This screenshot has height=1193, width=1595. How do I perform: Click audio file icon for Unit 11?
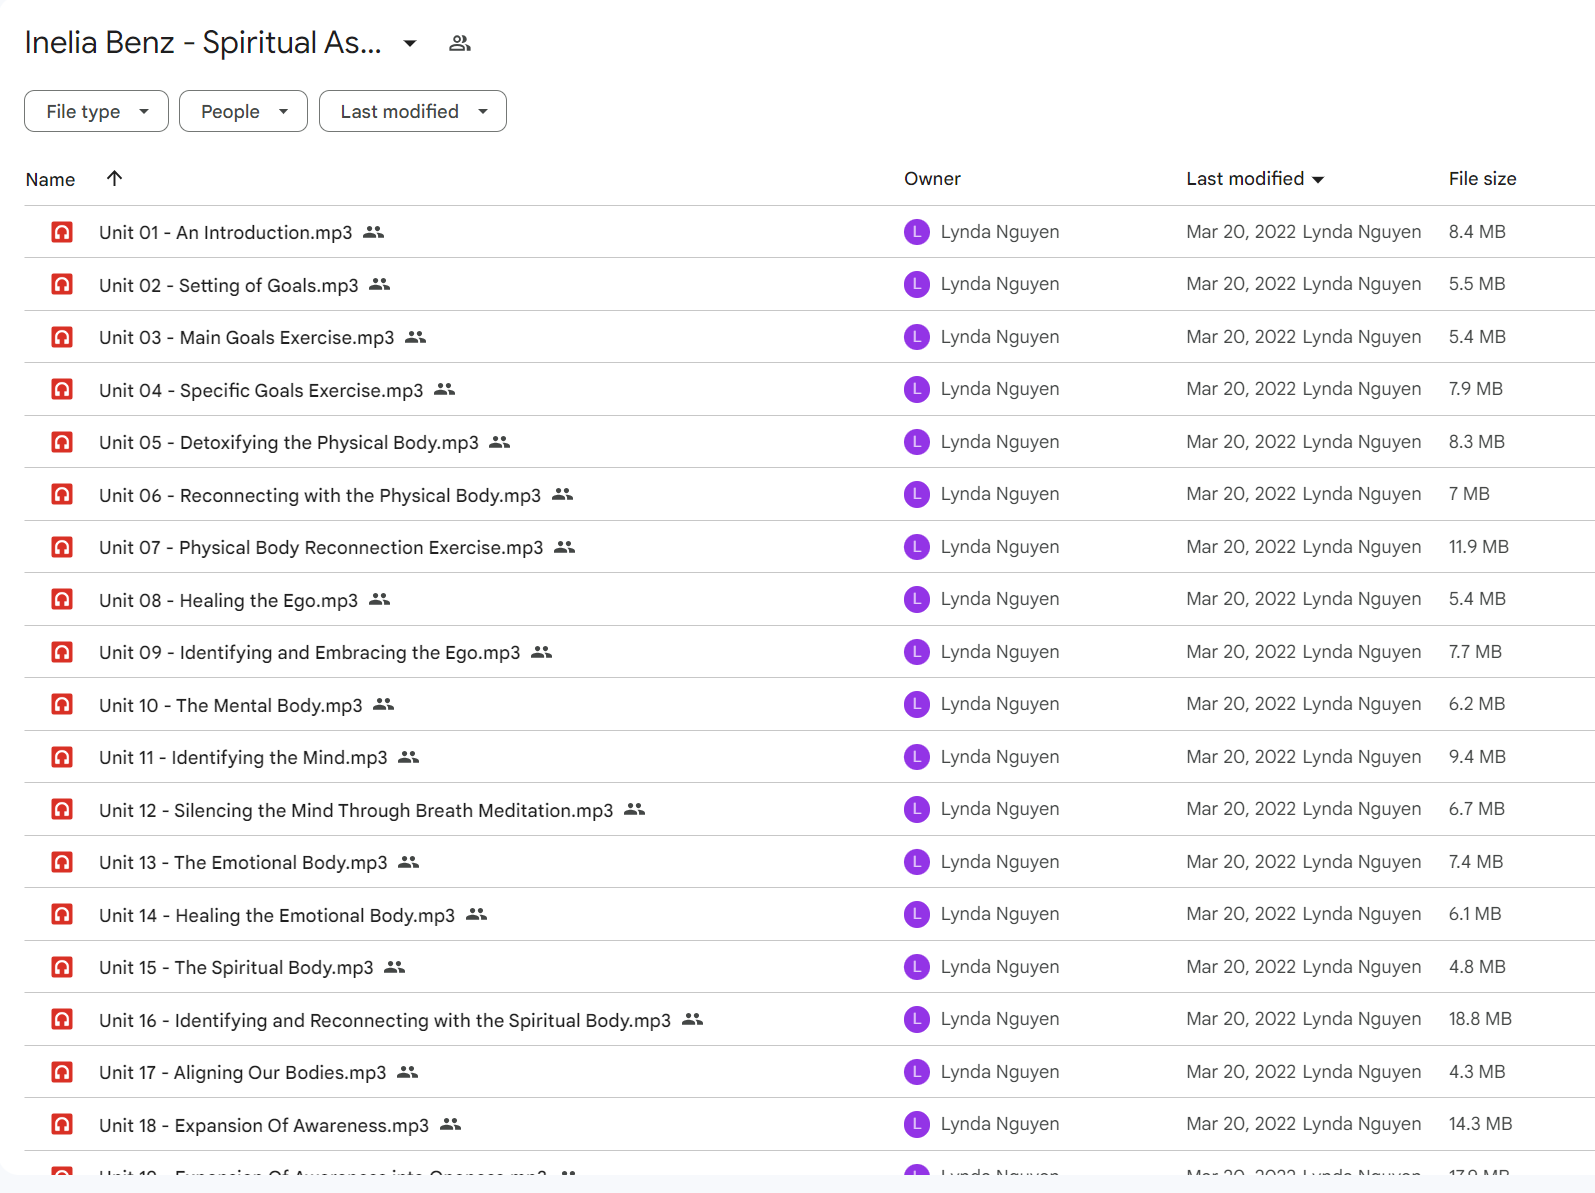tap(62, 757)
